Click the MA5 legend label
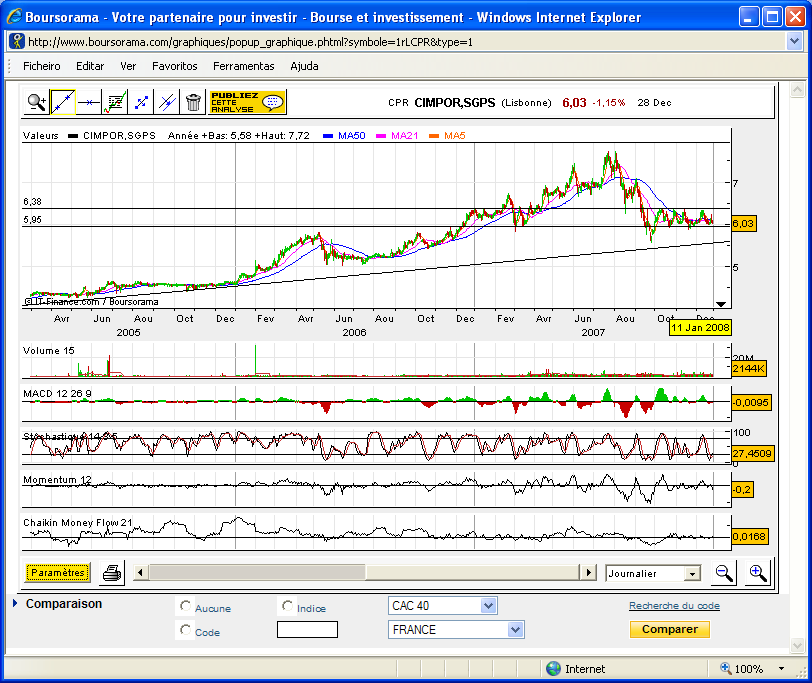Screen dimensions: 812x683 [x=455, y=136]
